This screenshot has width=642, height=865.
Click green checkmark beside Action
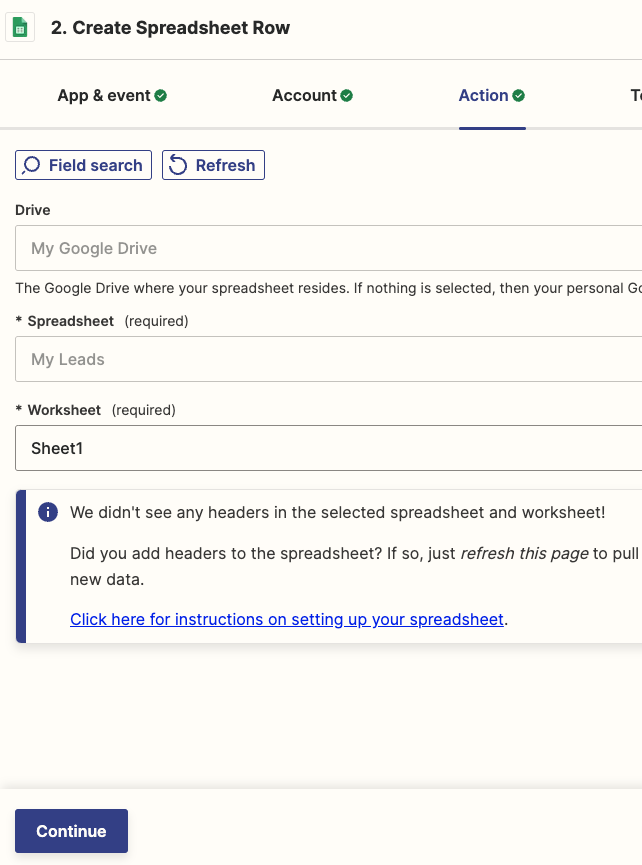tap(518, 95)
